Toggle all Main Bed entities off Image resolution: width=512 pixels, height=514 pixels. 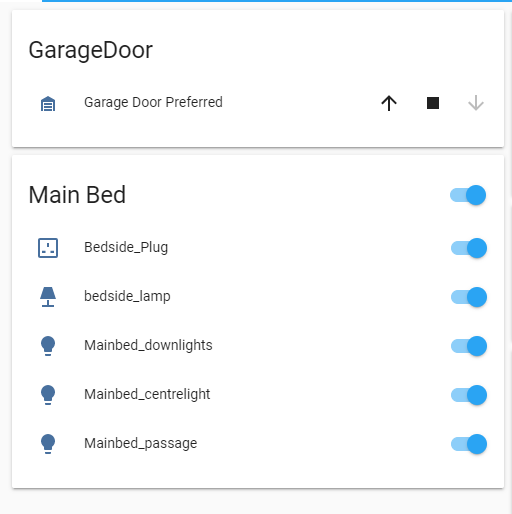pyautogui.click(x=468, y=195)
